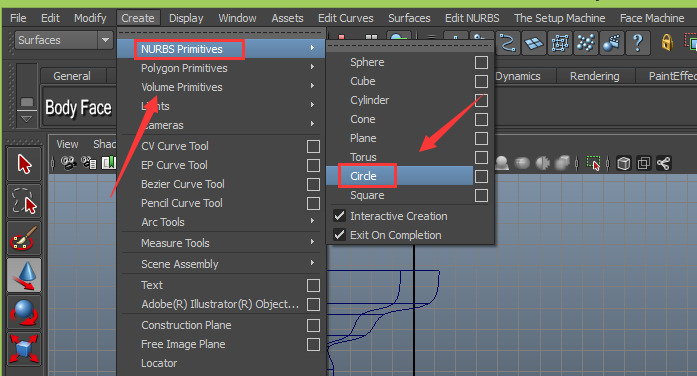Activate the Lasso Select tool
The image size is (697, 376).
coord(24,201)
